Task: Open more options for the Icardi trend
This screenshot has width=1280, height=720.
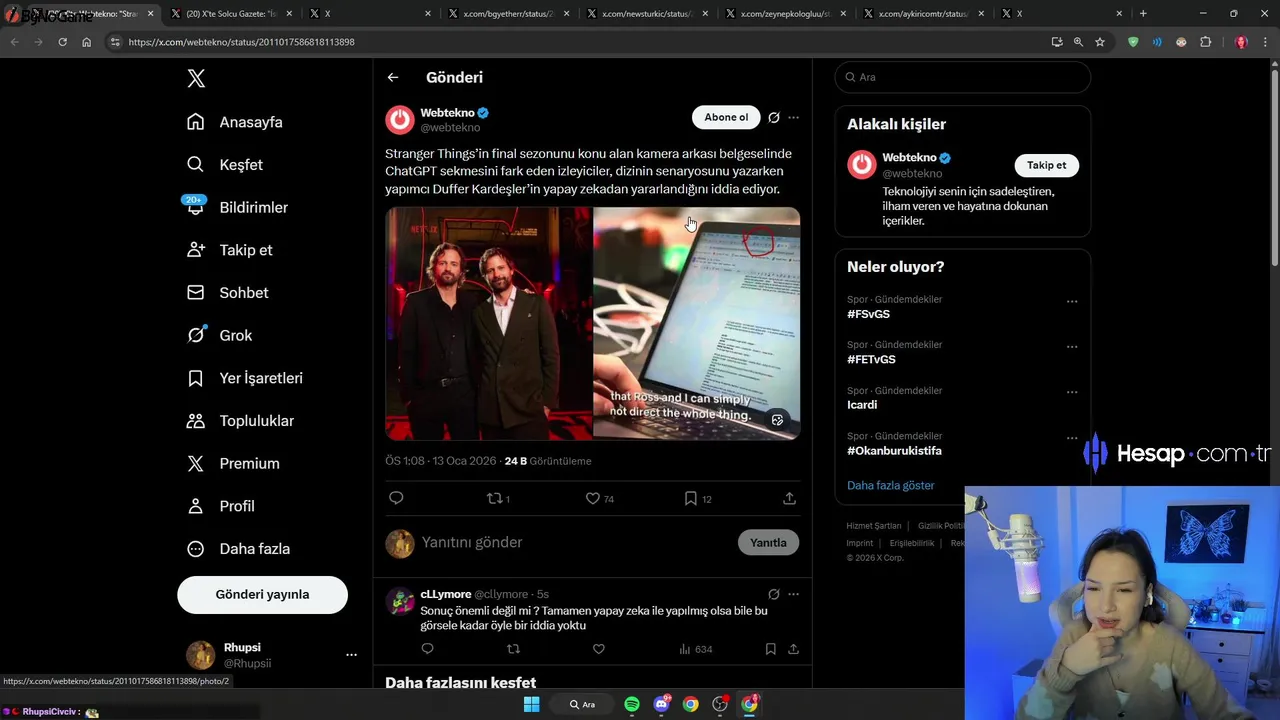Action: (x=1072, y=392)
